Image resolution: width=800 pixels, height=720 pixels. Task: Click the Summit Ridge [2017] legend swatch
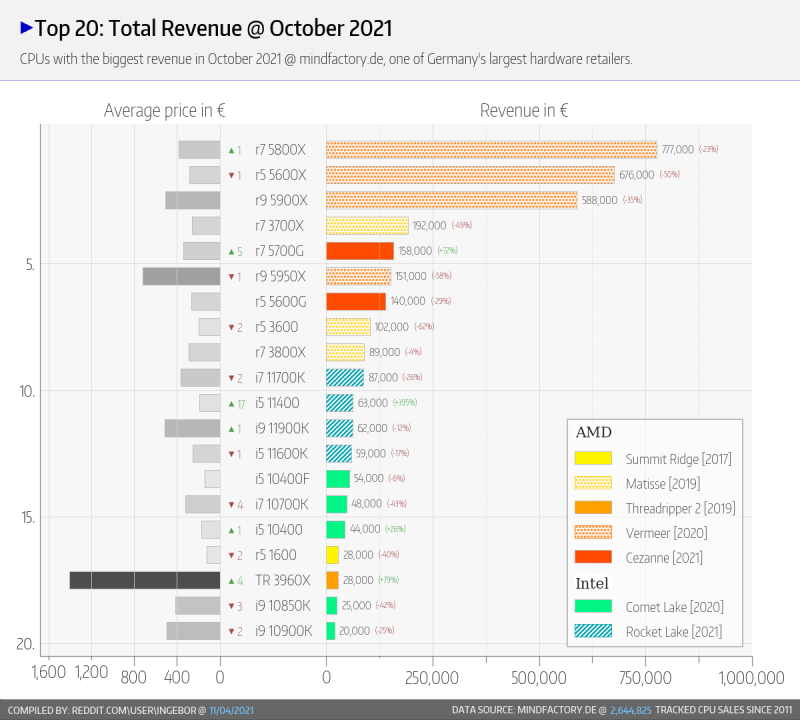point(593,458)
